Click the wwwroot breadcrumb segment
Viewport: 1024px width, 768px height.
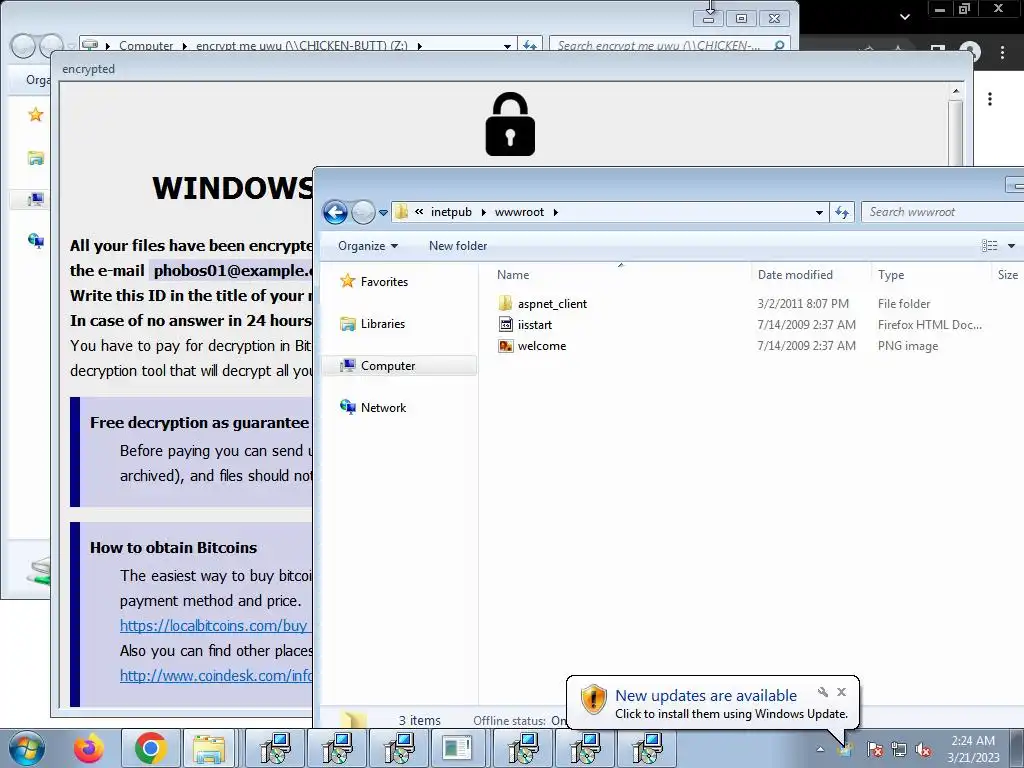pos(519,212)
